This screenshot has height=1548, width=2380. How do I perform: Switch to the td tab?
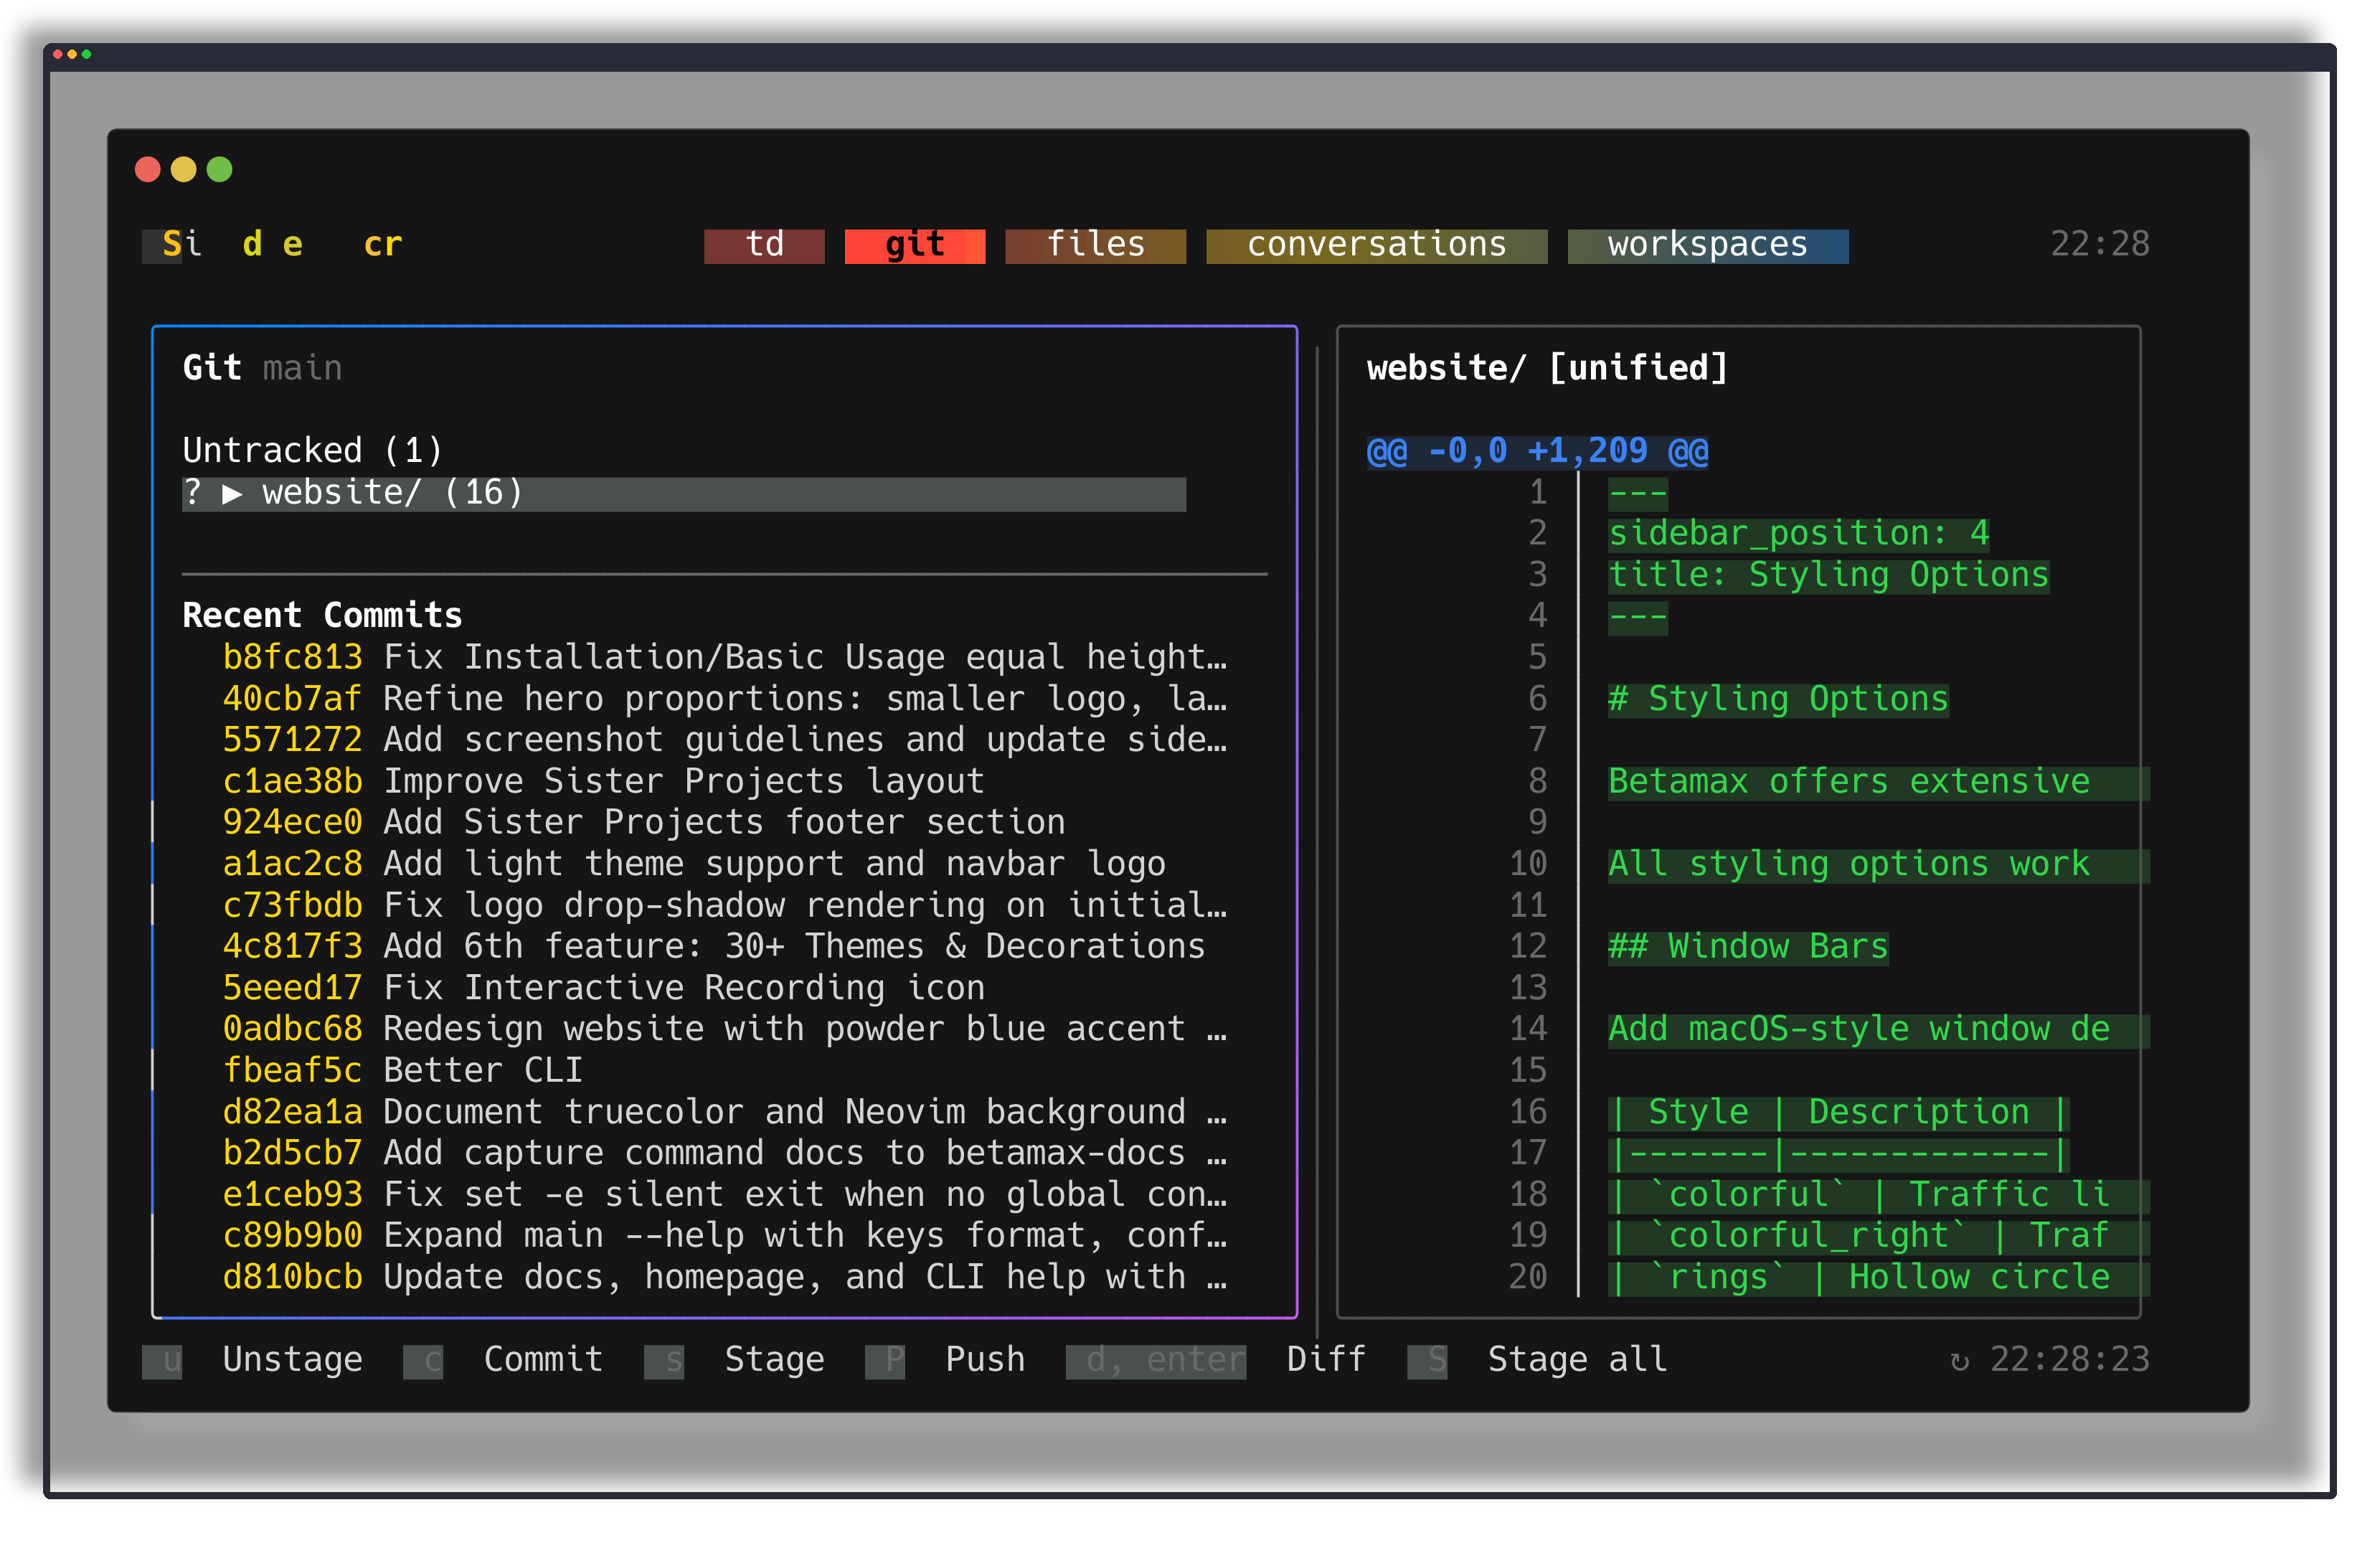[764, 245]
